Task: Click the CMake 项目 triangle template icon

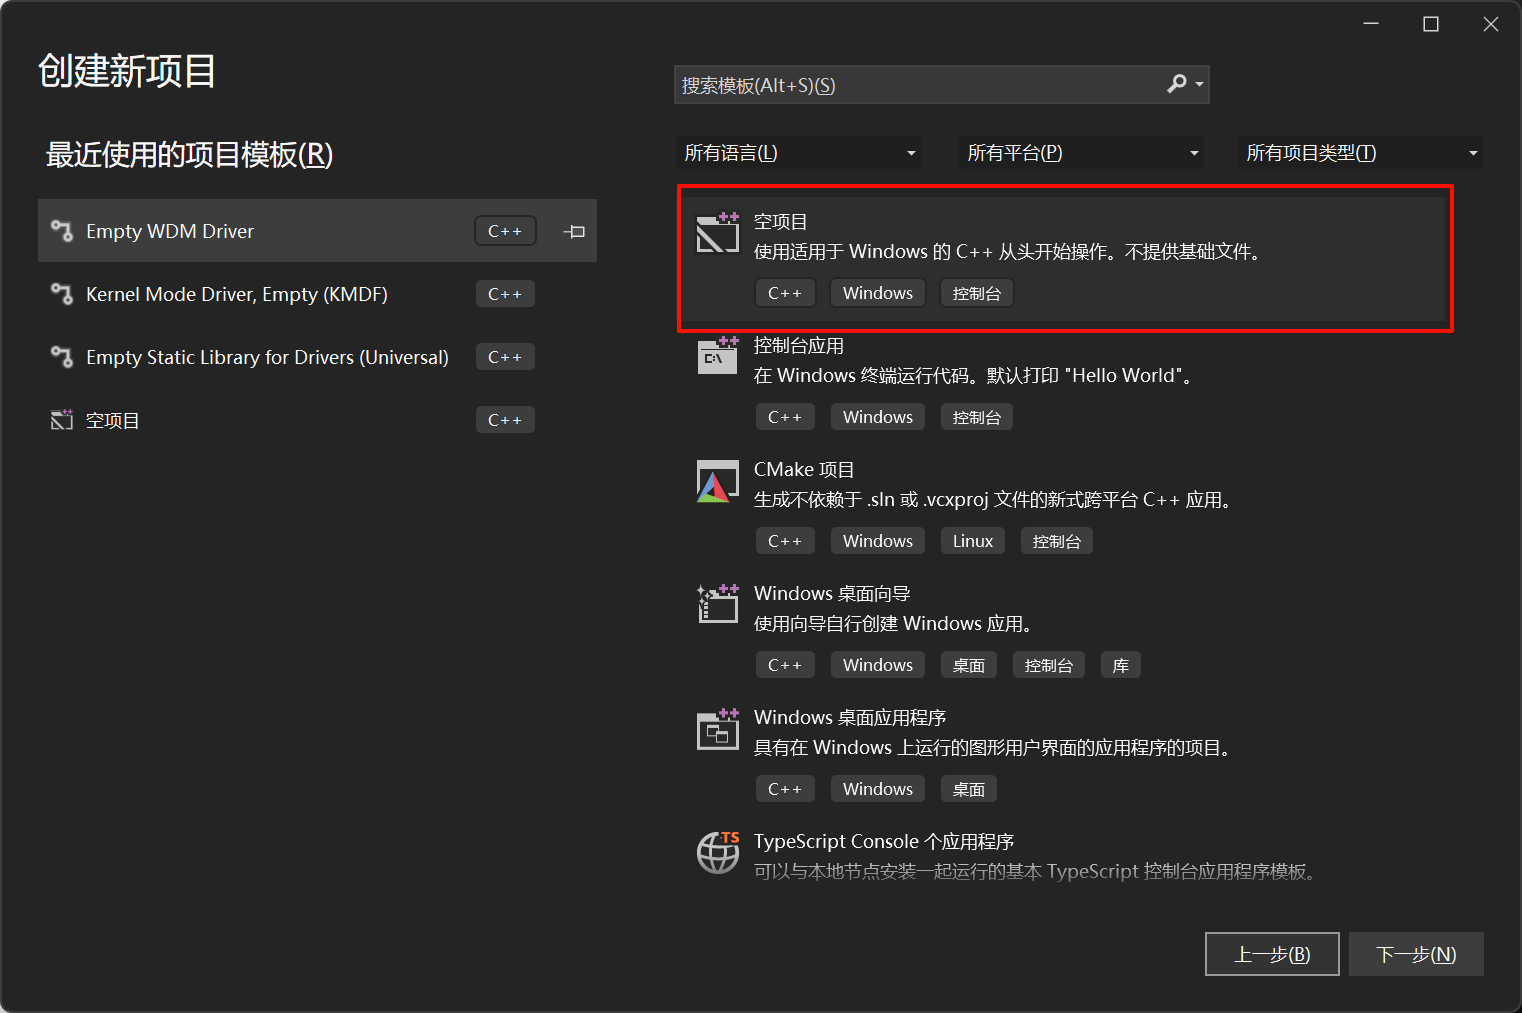Action: [717, 481]
